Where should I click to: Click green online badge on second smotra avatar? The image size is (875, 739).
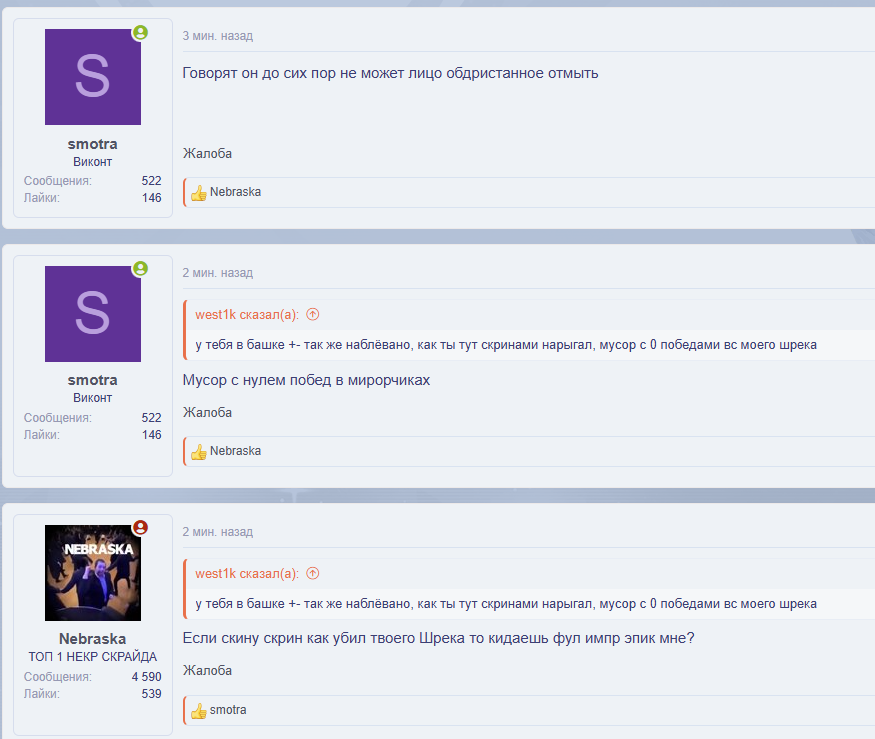(141, 268)
